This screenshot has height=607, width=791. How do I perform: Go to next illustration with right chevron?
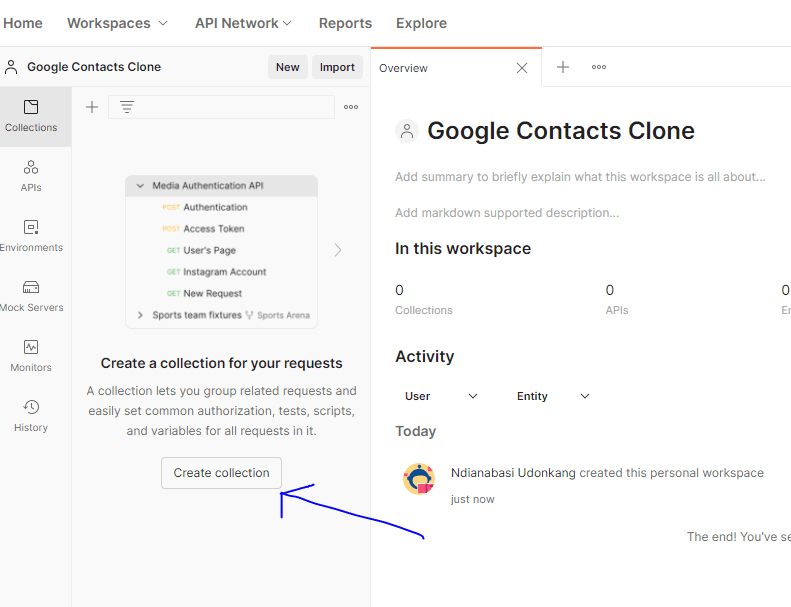coord(337,250)
